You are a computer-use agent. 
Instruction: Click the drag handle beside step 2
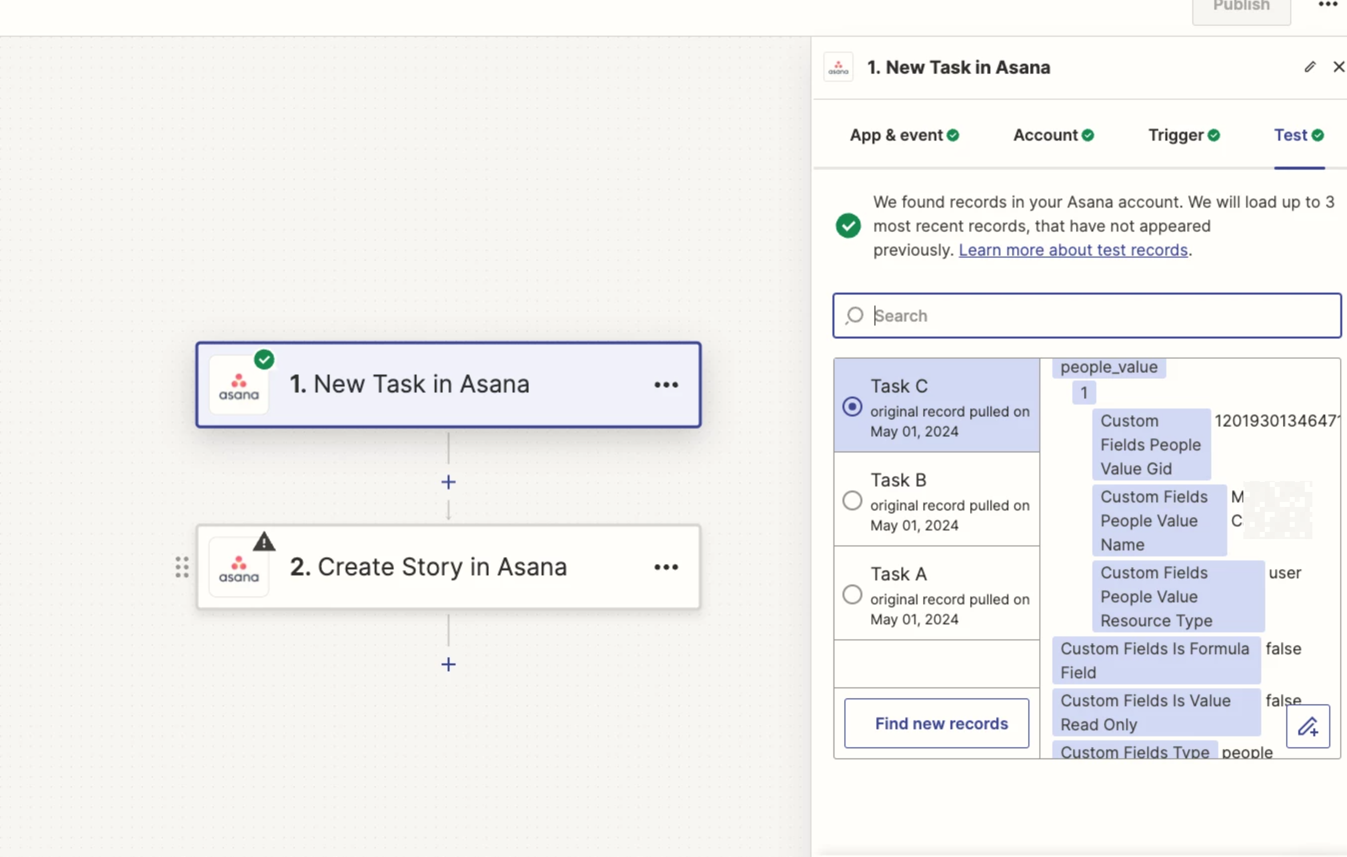(182, 567)
